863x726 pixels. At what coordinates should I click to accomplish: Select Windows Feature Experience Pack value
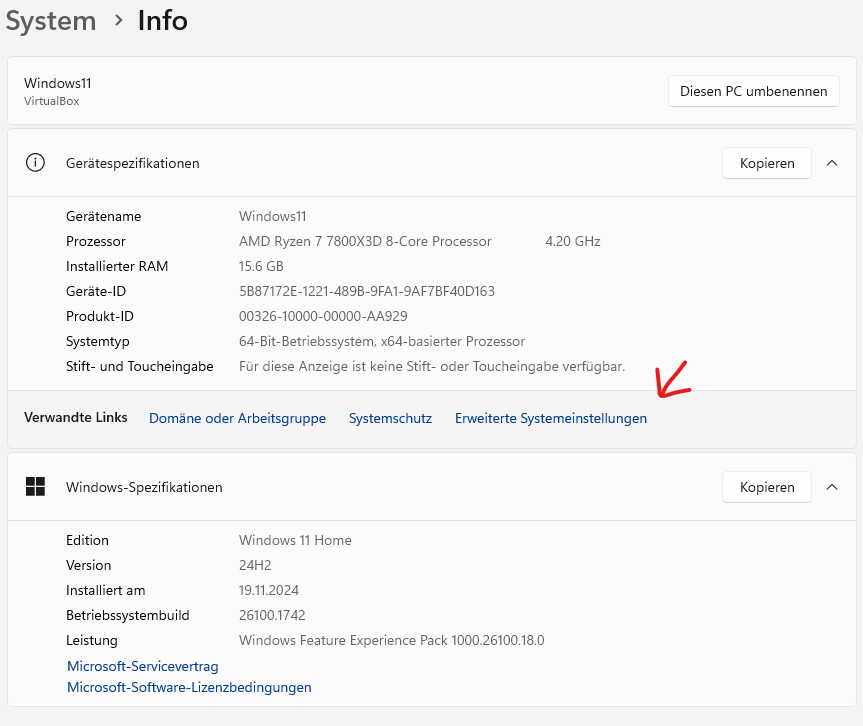click(391, 641)
